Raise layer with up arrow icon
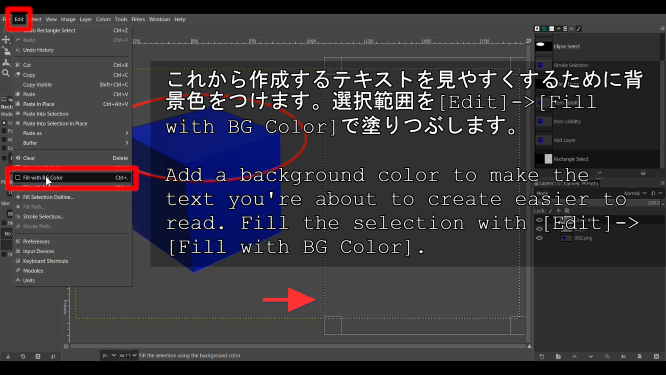The height and width of the screenshot is (375, 666). pos(574,356)
